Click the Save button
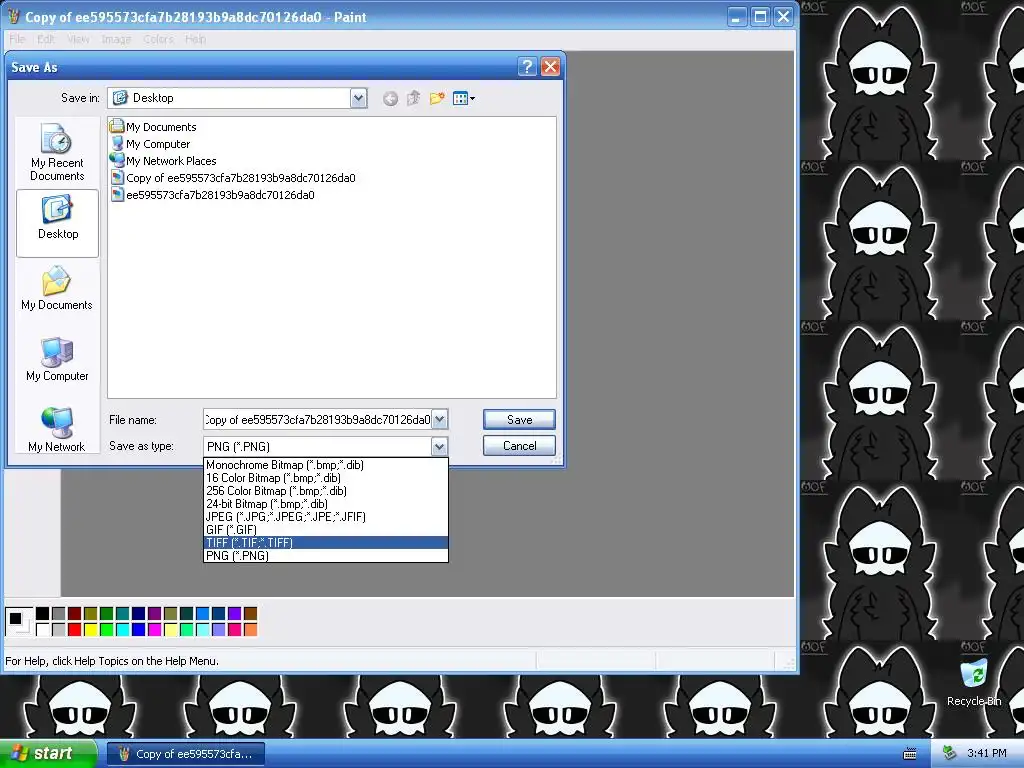The width and height of the screenshot is (1024, 768). tap(519, 420)
